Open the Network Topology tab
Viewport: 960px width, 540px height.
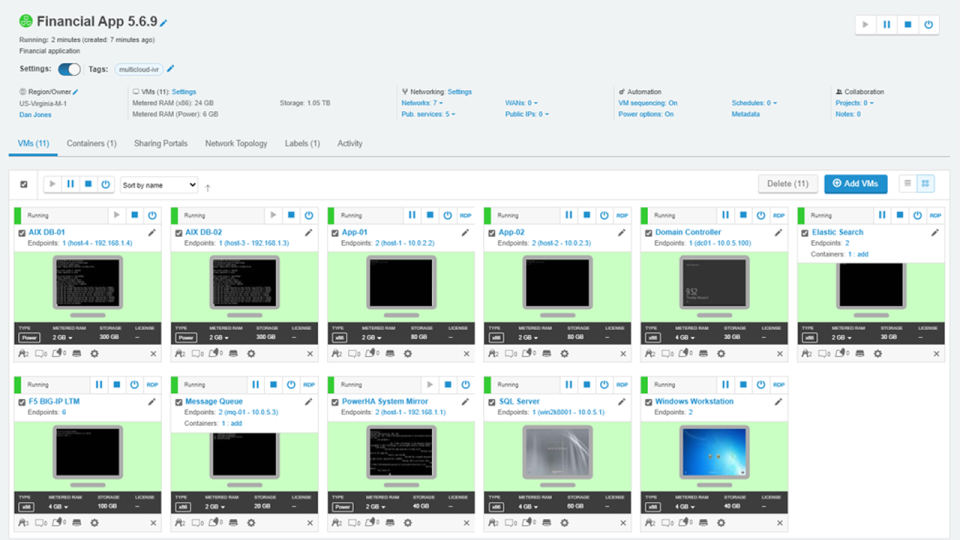[236, 143]
